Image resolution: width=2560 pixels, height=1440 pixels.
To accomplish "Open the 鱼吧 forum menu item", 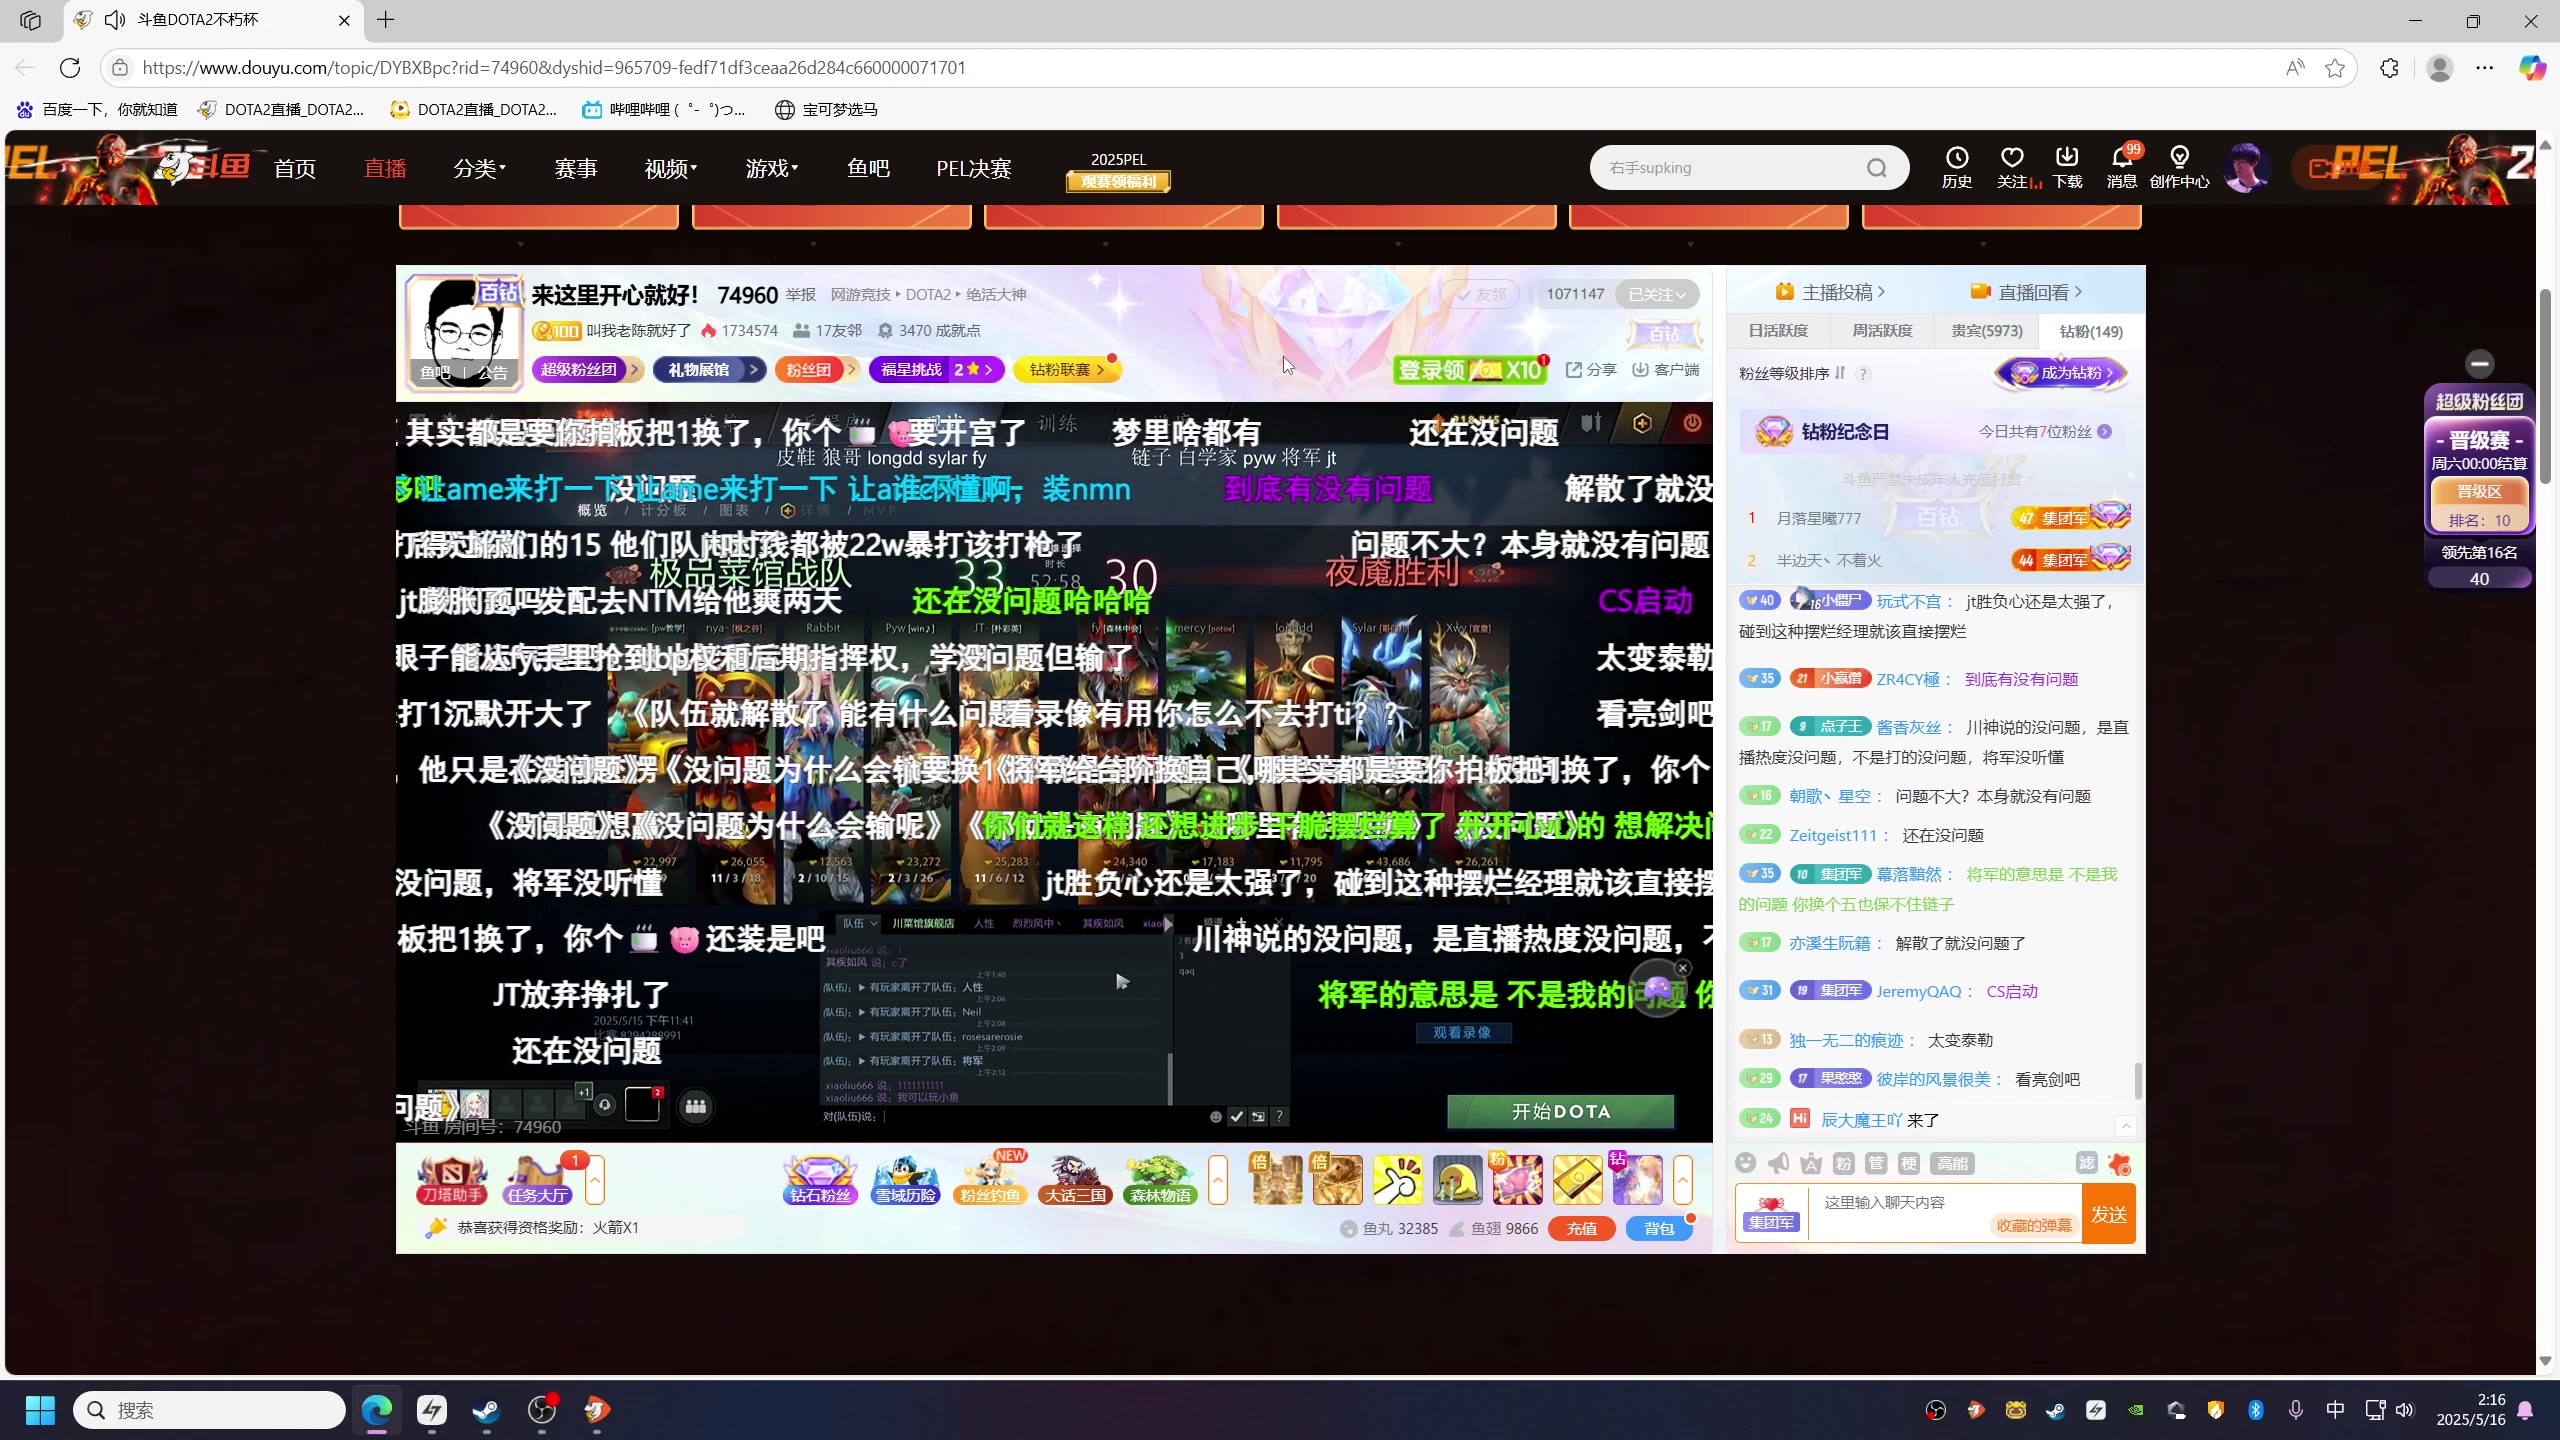I will coord(868,168).
